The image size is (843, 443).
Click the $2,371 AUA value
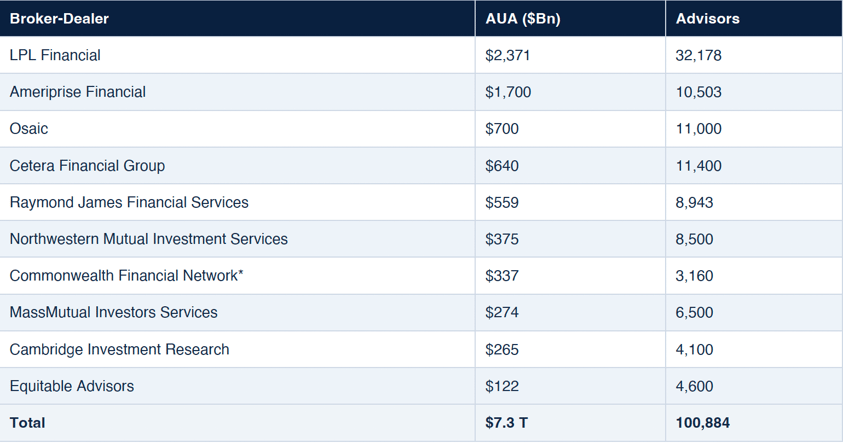[508, 55]
